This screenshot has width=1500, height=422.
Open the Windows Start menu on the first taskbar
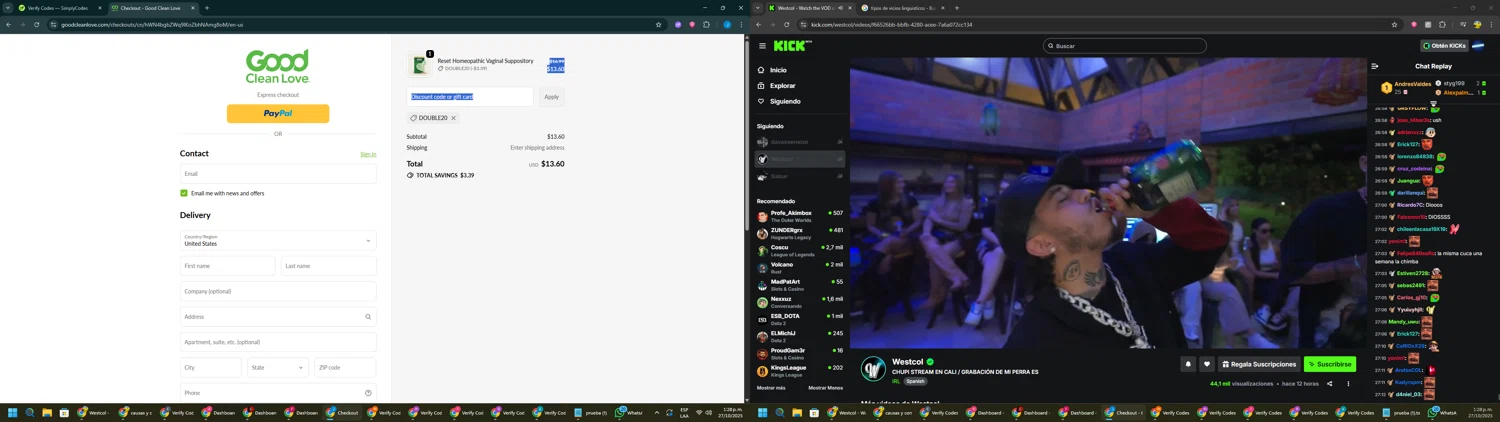pyautogui.click(x=13, y=412)
